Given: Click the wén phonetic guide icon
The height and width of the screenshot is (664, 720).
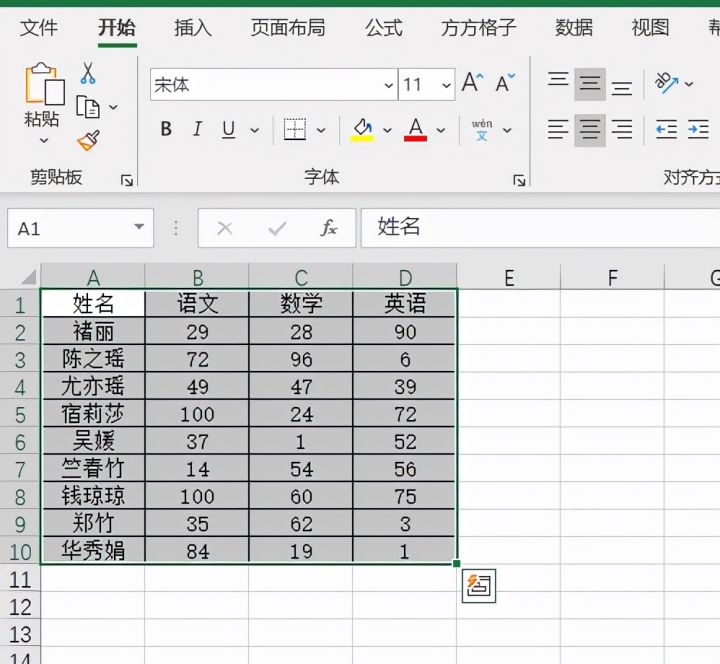Looking at the screenshot, I should click(x=482, y=129).
